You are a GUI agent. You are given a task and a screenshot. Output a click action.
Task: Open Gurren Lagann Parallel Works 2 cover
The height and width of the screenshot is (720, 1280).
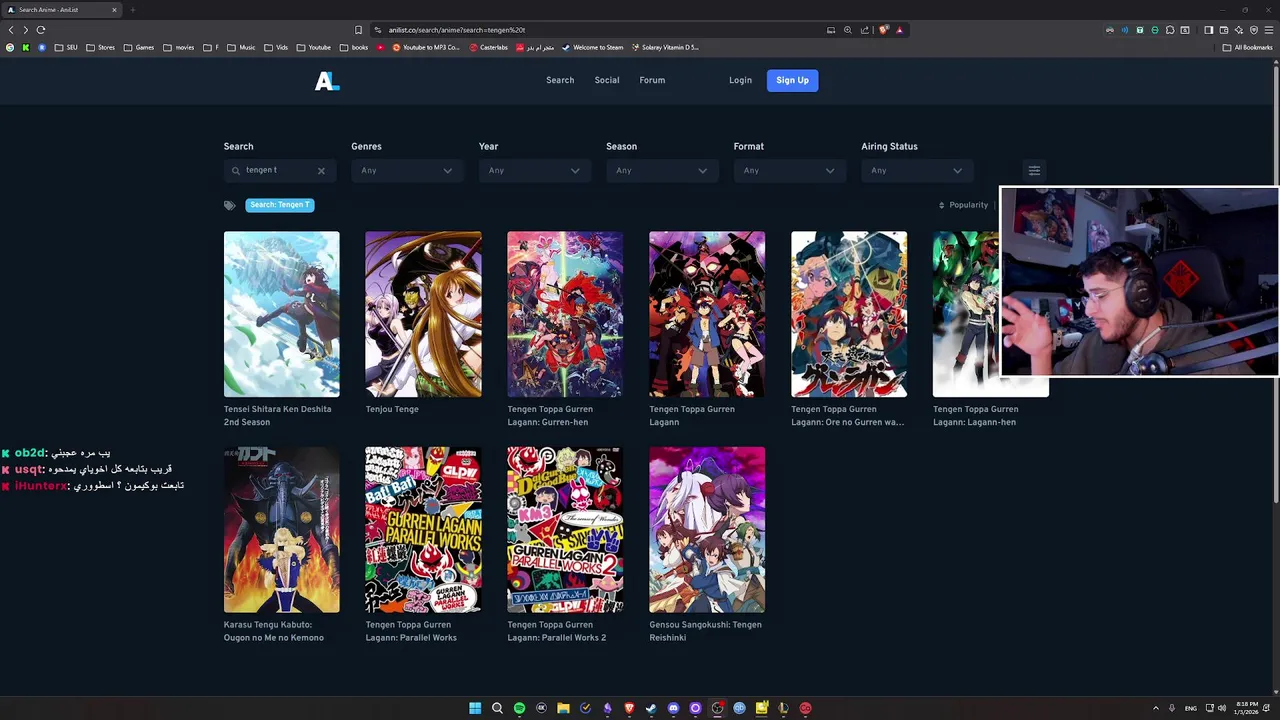tap(565, 530)
